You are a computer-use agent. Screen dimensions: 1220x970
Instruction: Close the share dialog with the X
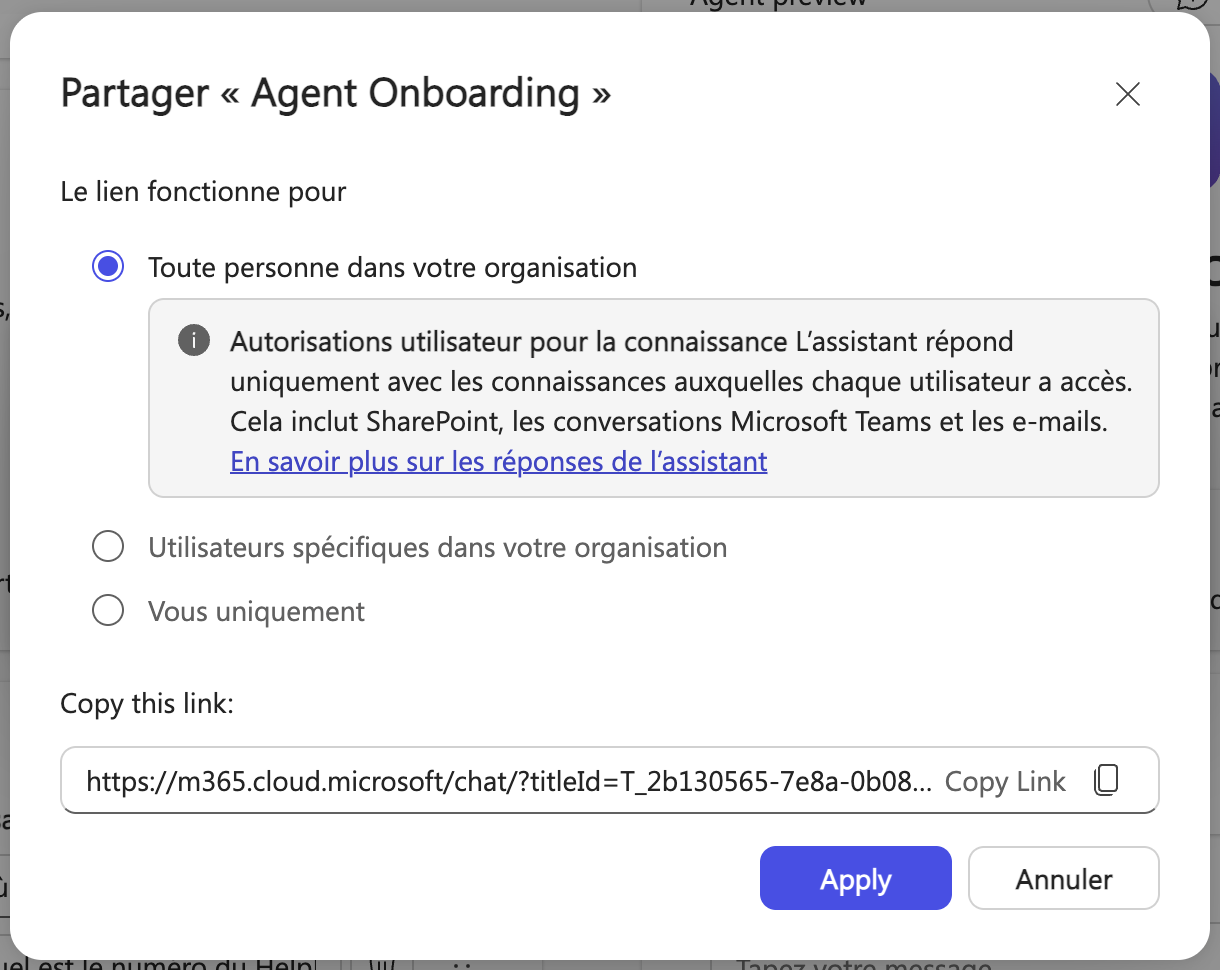(x=1127, y=94)
